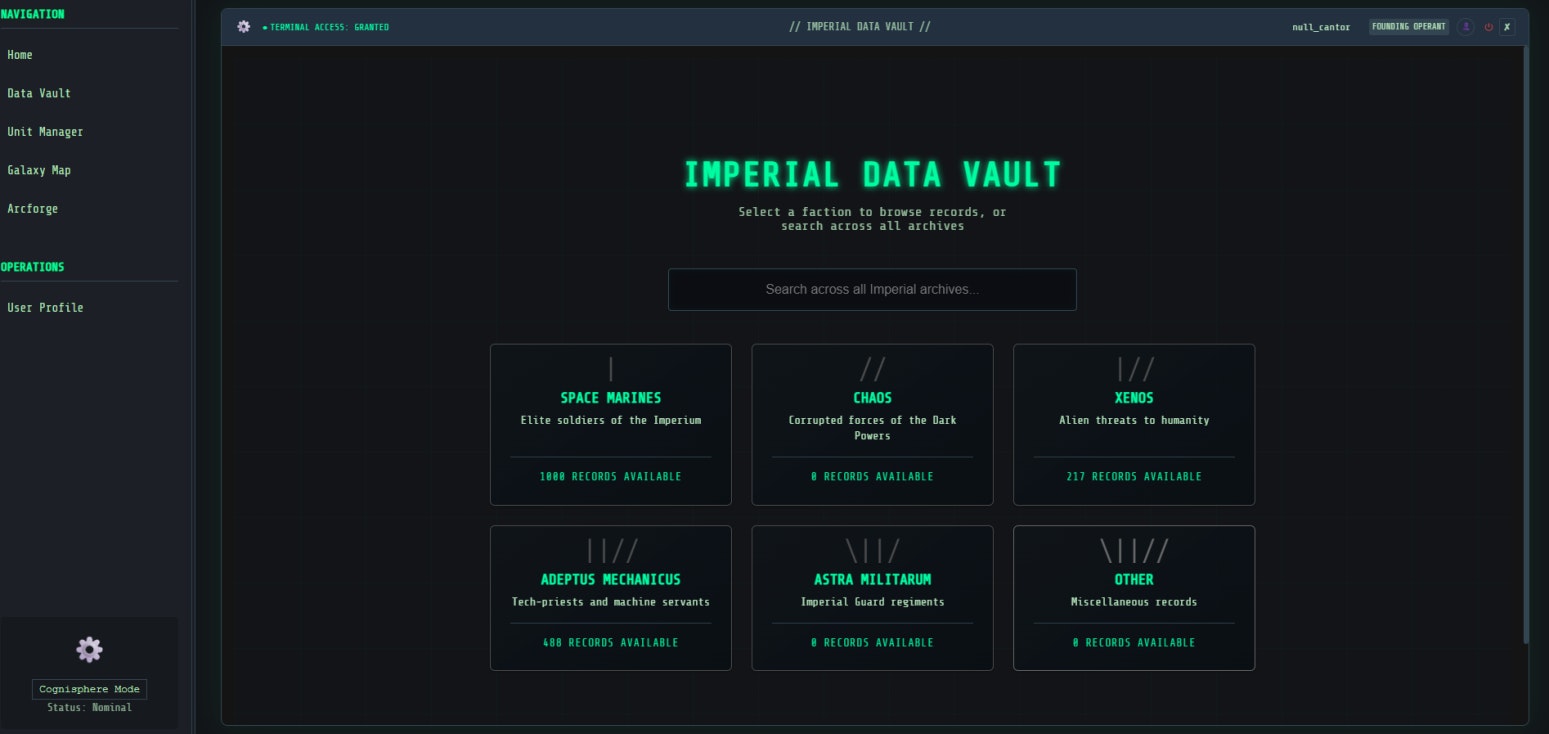Click the FOUNDING OPERANT badge

tap(1409, 27)
